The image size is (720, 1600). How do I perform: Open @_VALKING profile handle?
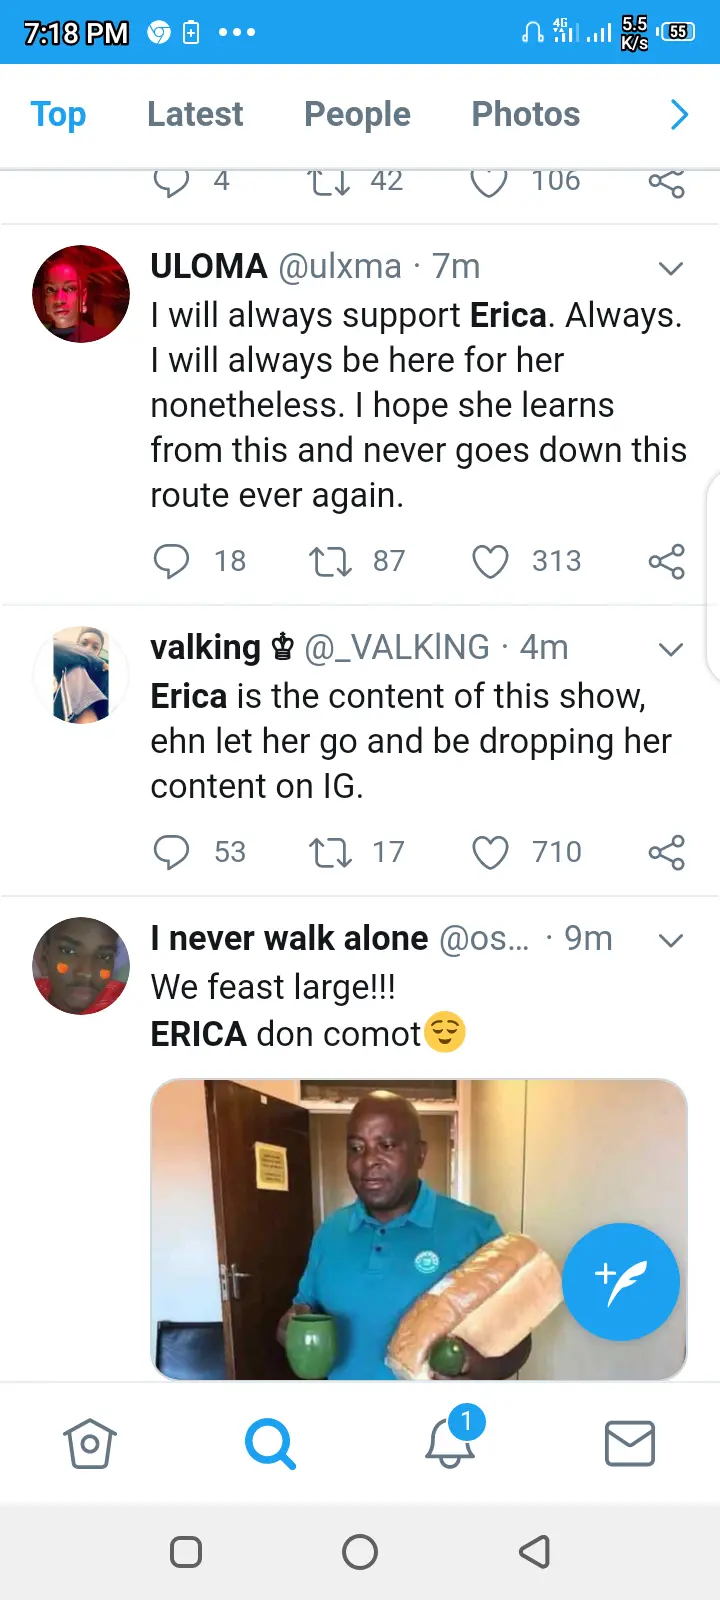click(x=396, y=648)
